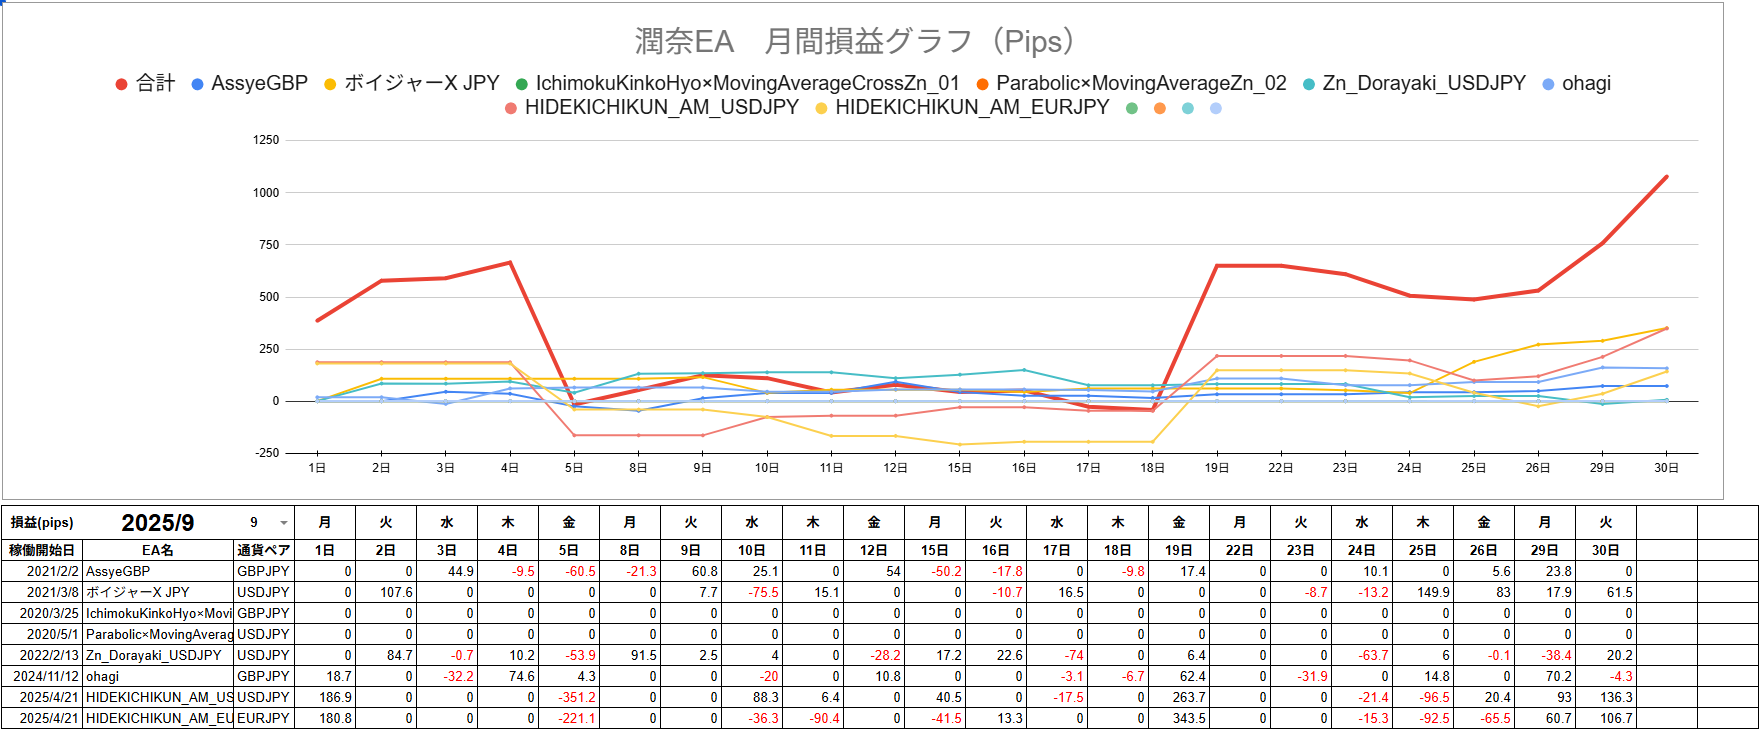This screenshot has height=729, width=1760.
Task: Click the 稼働開始日 header cell
Action: pos(42,550)
